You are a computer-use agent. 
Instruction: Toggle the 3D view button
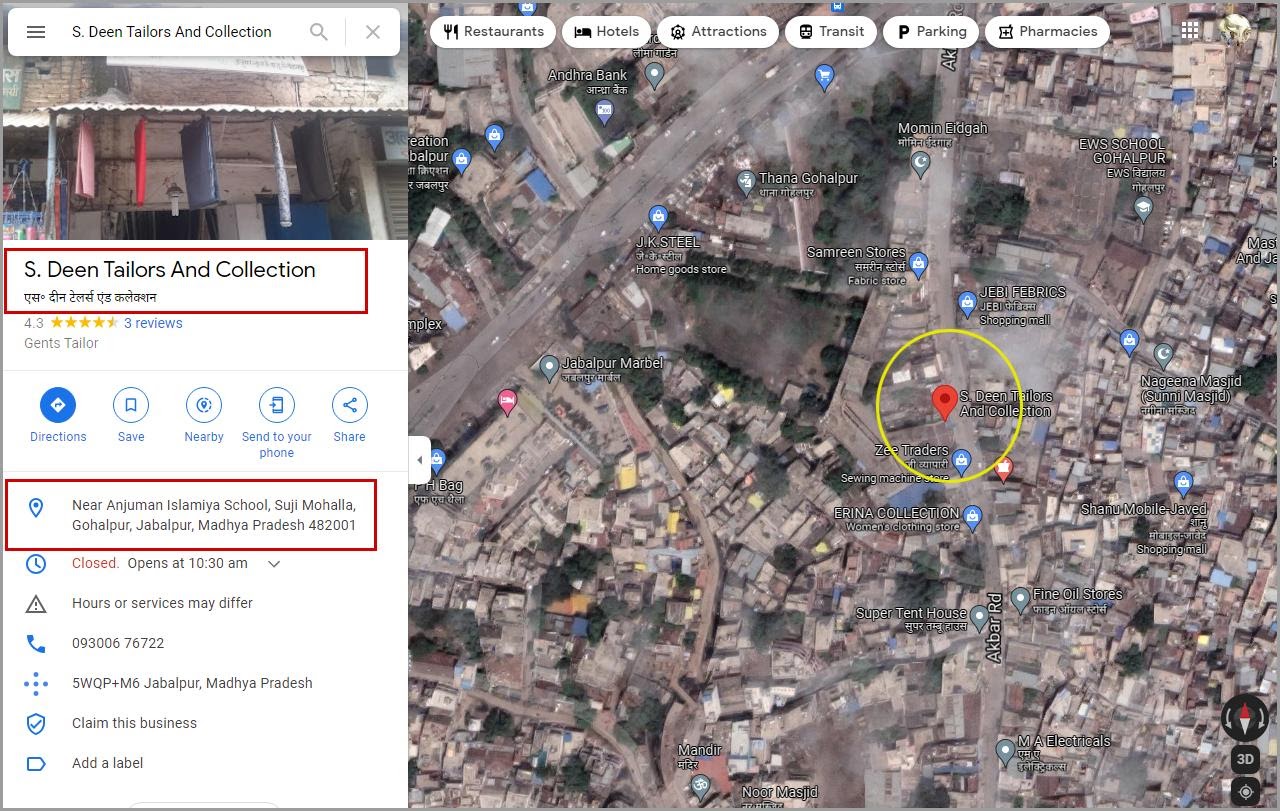point(1245,759)
